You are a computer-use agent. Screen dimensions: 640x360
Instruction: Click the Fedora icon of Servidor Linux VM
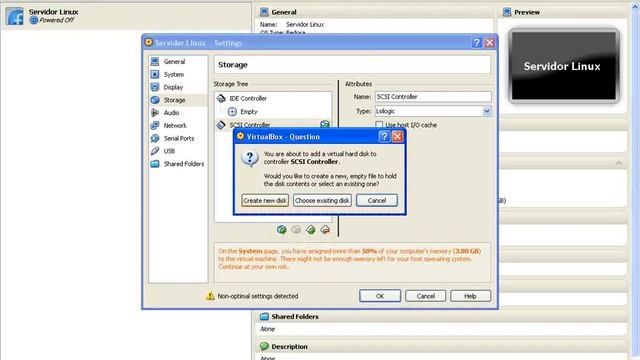pos(15,16)
